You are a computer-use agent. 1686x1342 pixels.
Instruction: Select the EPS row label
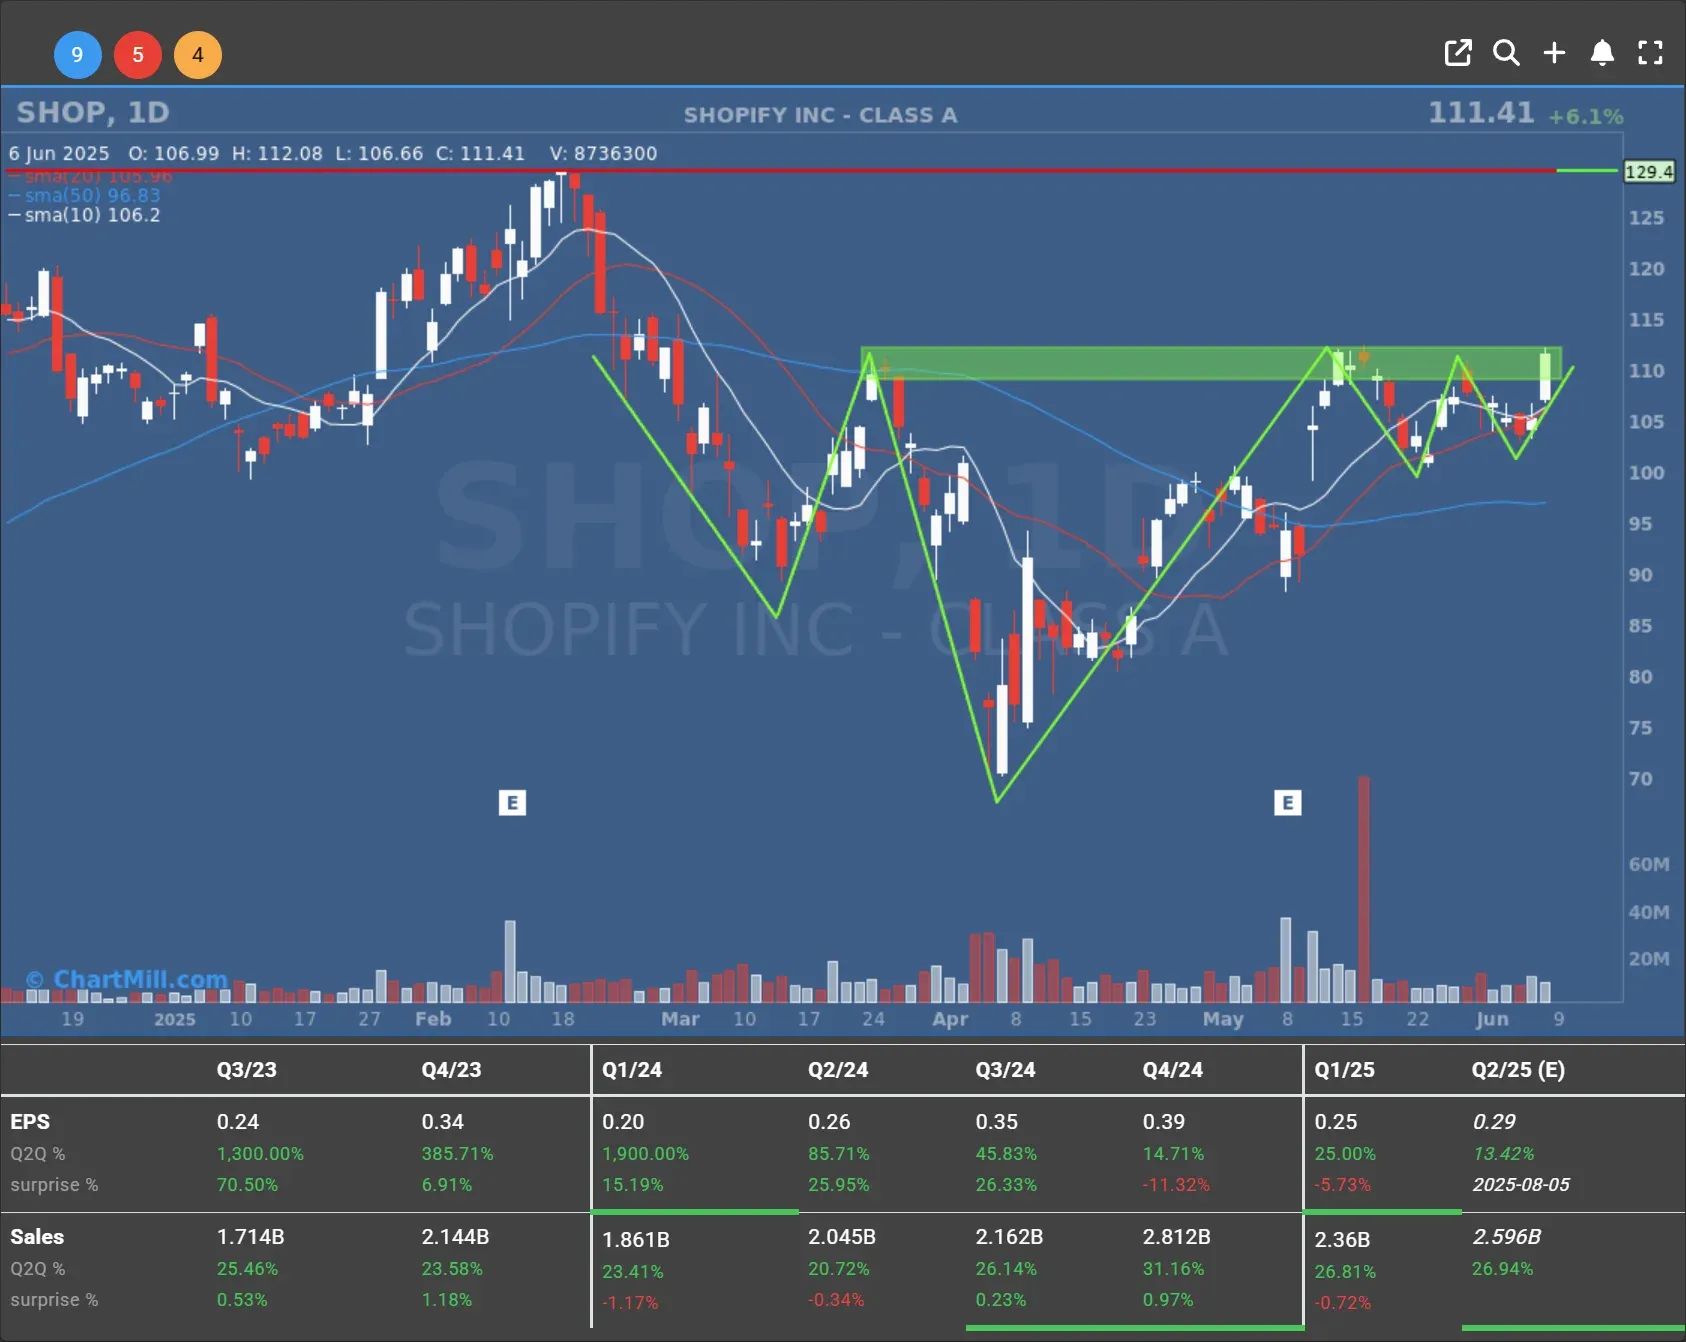pyautogui.click(x=30, y=1122)
